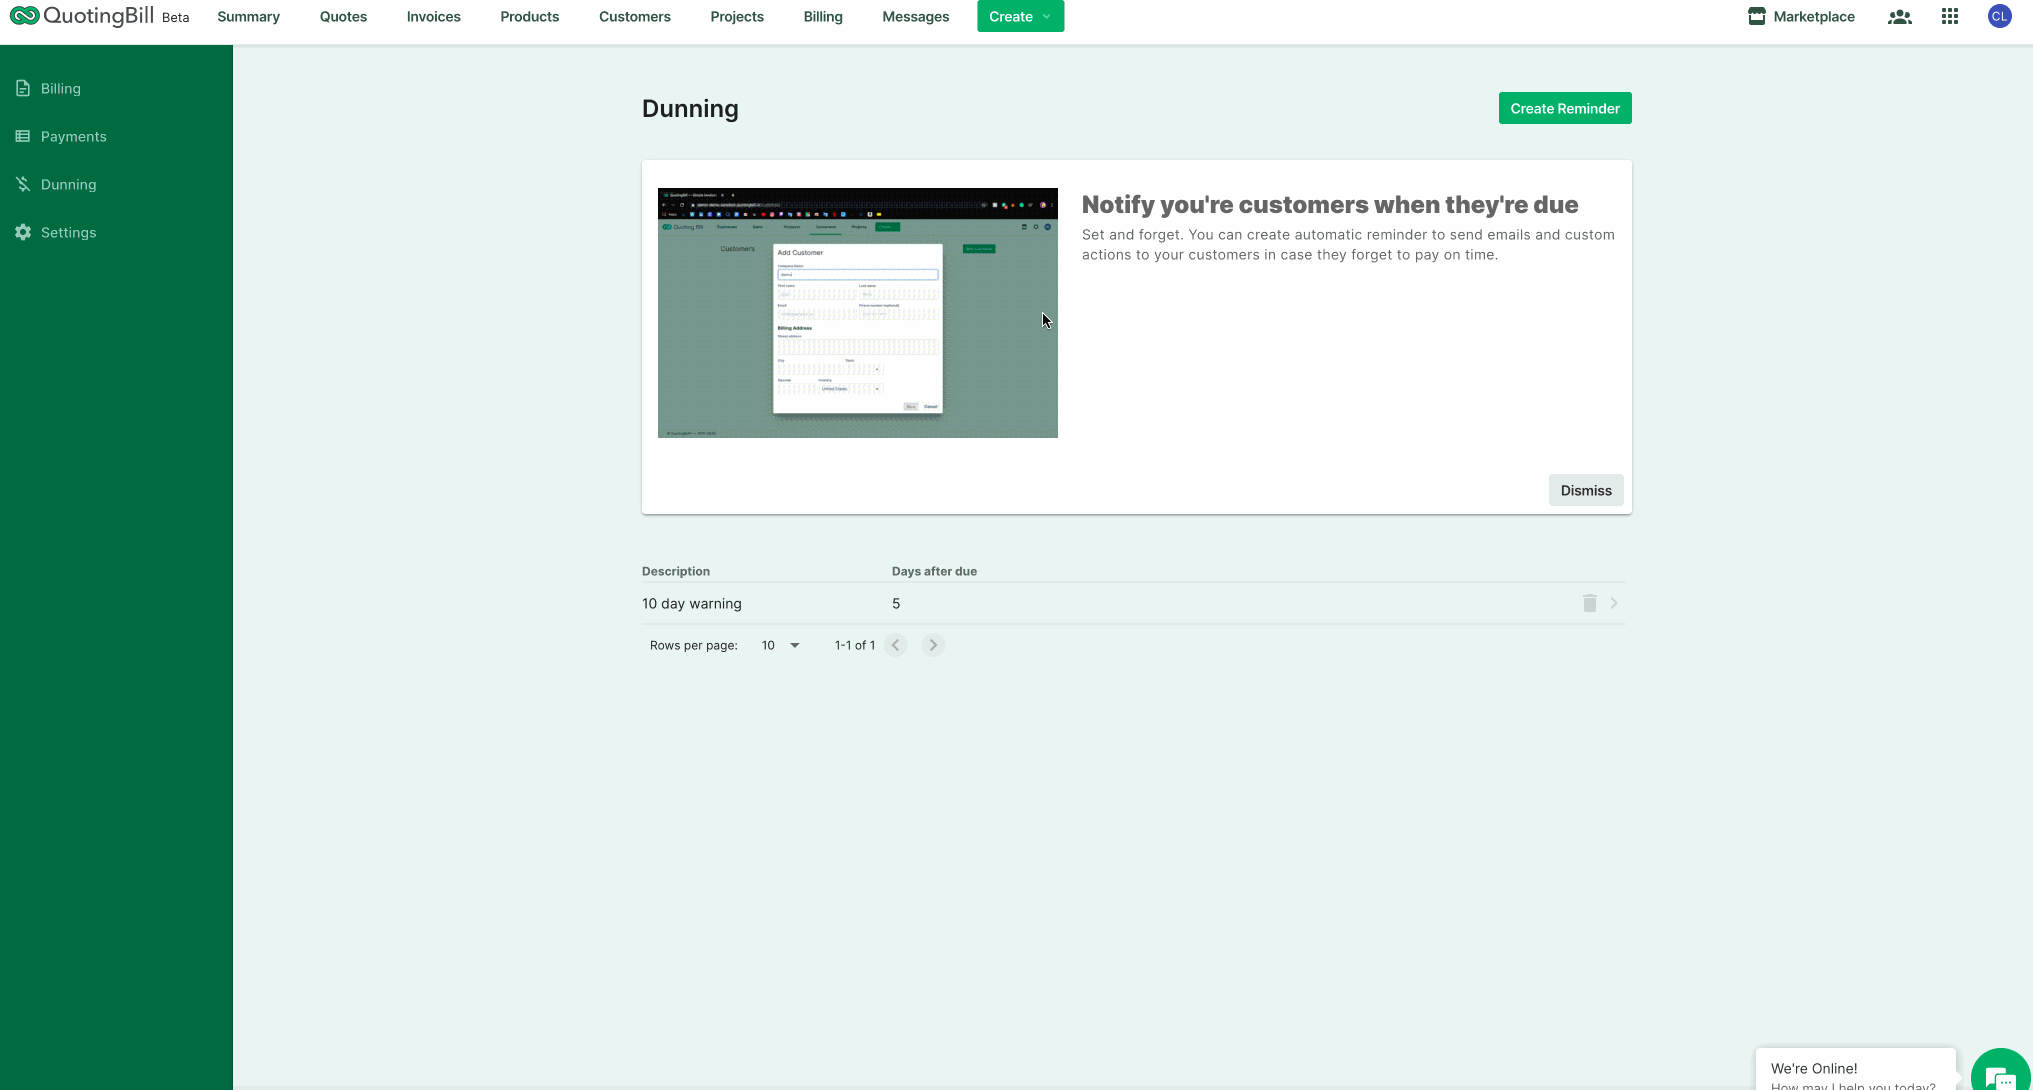Image resolution: width=2033 pixels, height=1090 pixels.
Task: Click the Settings gear icon in sidebar
Action: [23, 232]
